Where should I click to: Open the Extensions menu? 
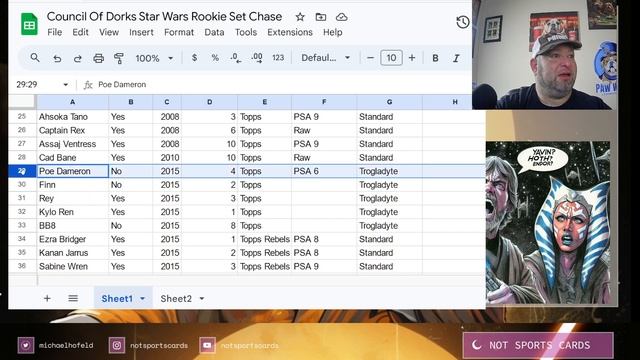click(290, 32)
